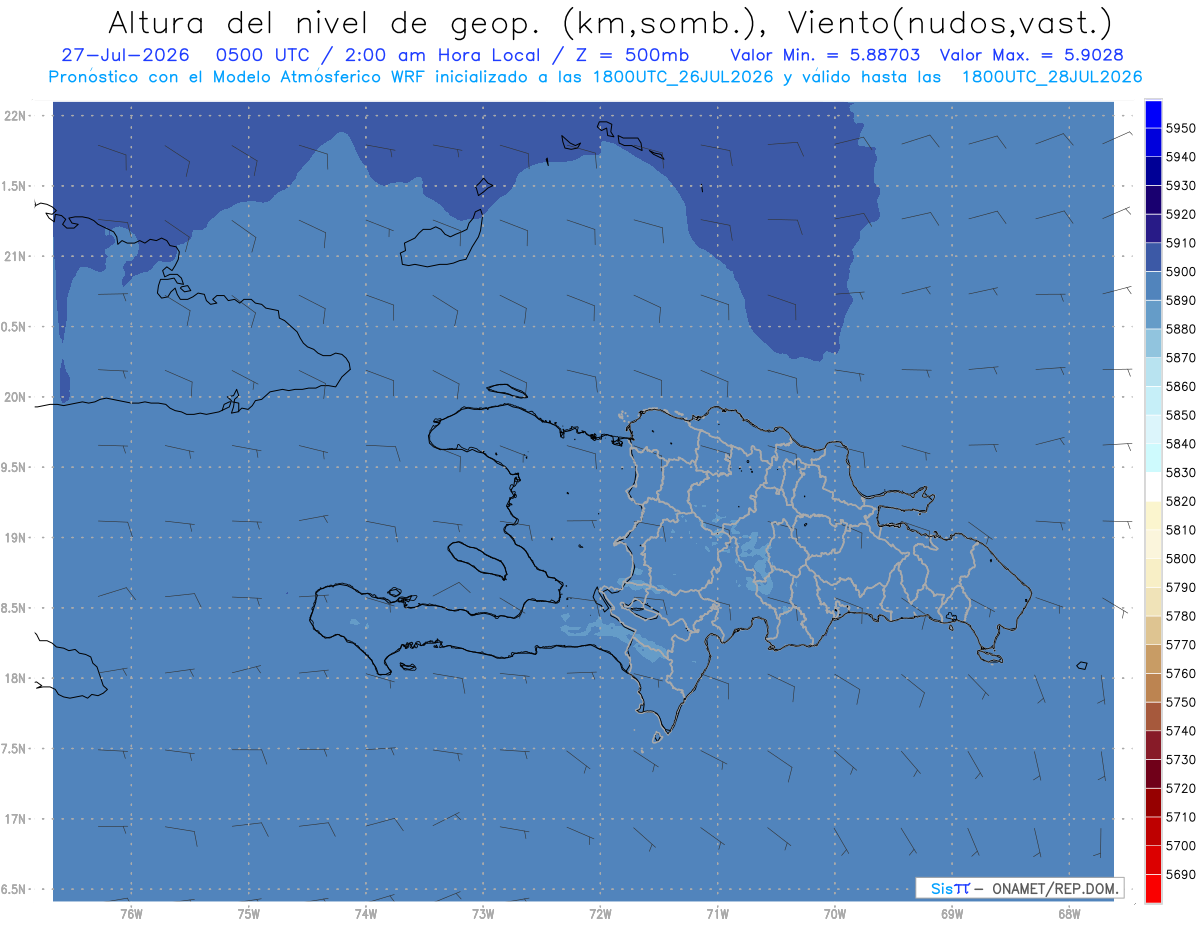1200x927 pixels.
Task: Click the '70W' longitude label
Action: pyautogui.click(x=835, y=913)
